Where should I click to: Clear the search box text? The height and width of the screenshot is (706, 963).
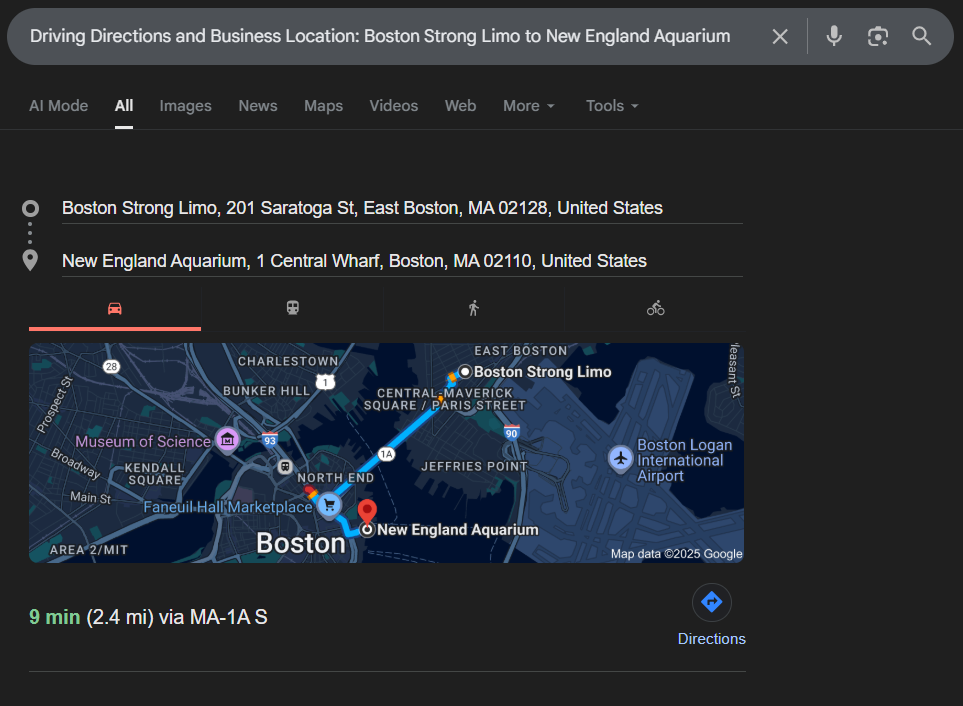(x=780, y=37)
